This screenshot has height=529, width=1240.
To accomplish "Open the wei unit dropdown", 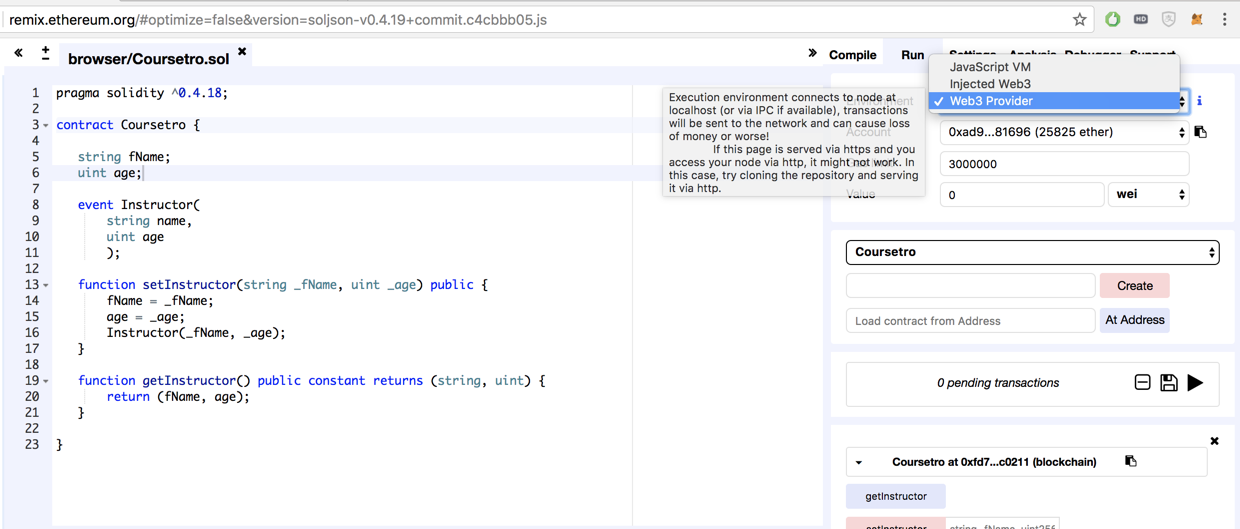I will coord(1149,194).
